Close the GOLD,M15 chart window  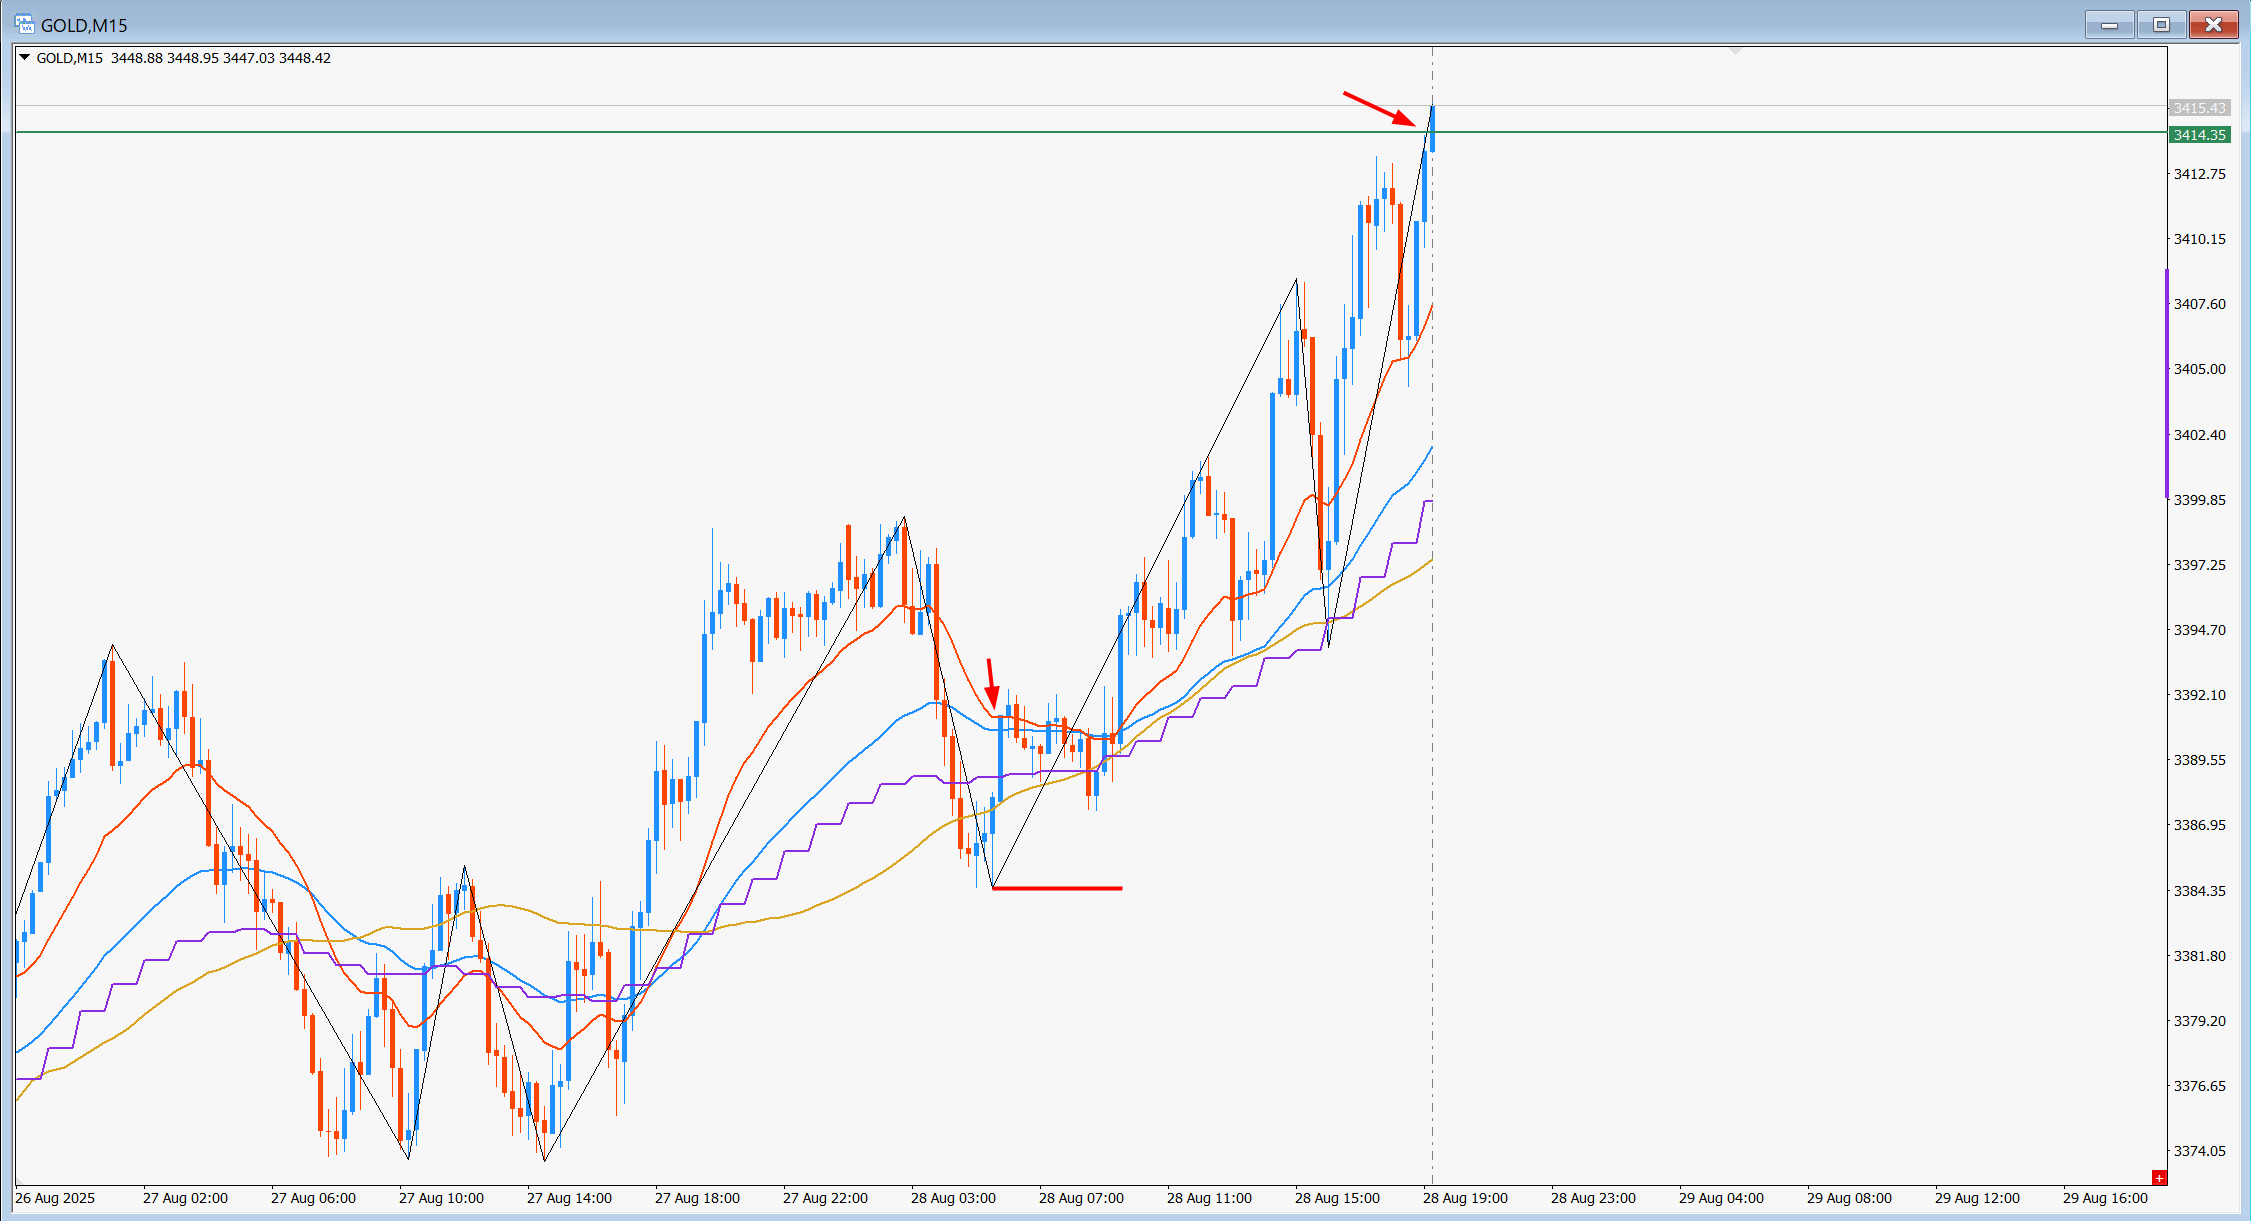(x=2213, y=25)
